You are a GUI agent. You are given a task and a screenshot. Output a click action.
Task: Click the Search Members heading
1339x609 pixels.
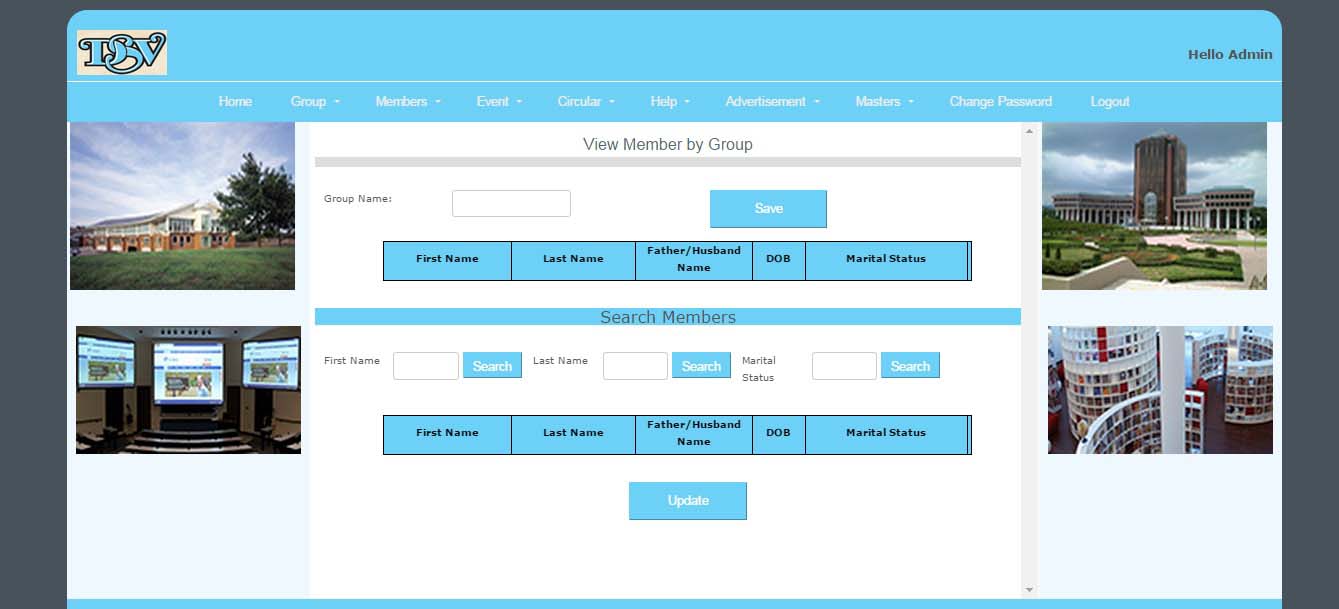pos(668,317)
